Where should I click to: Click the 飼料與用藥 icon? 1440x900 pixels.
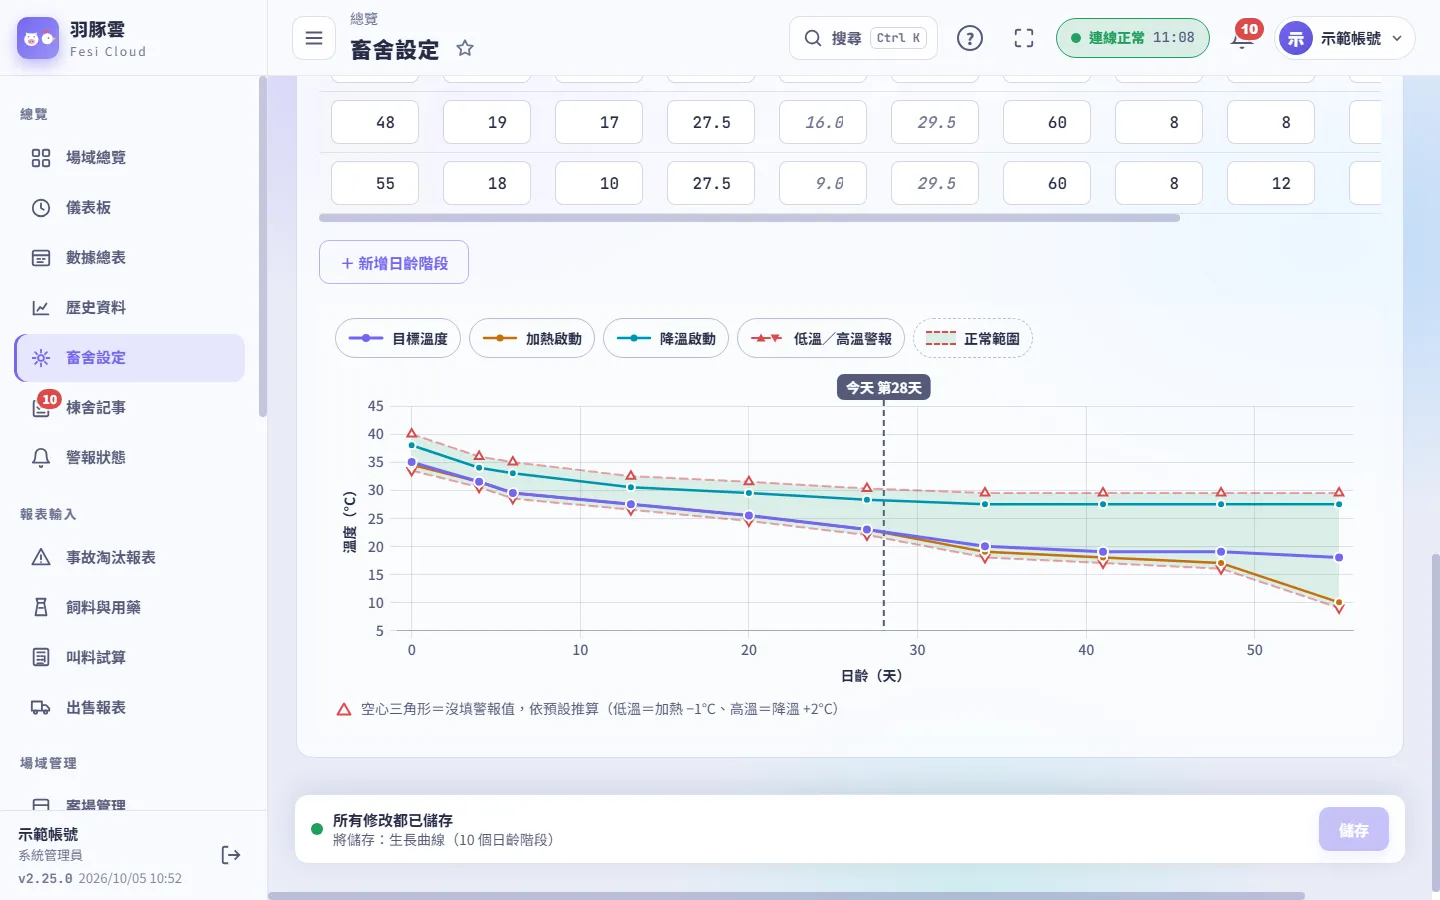point(41,607)
